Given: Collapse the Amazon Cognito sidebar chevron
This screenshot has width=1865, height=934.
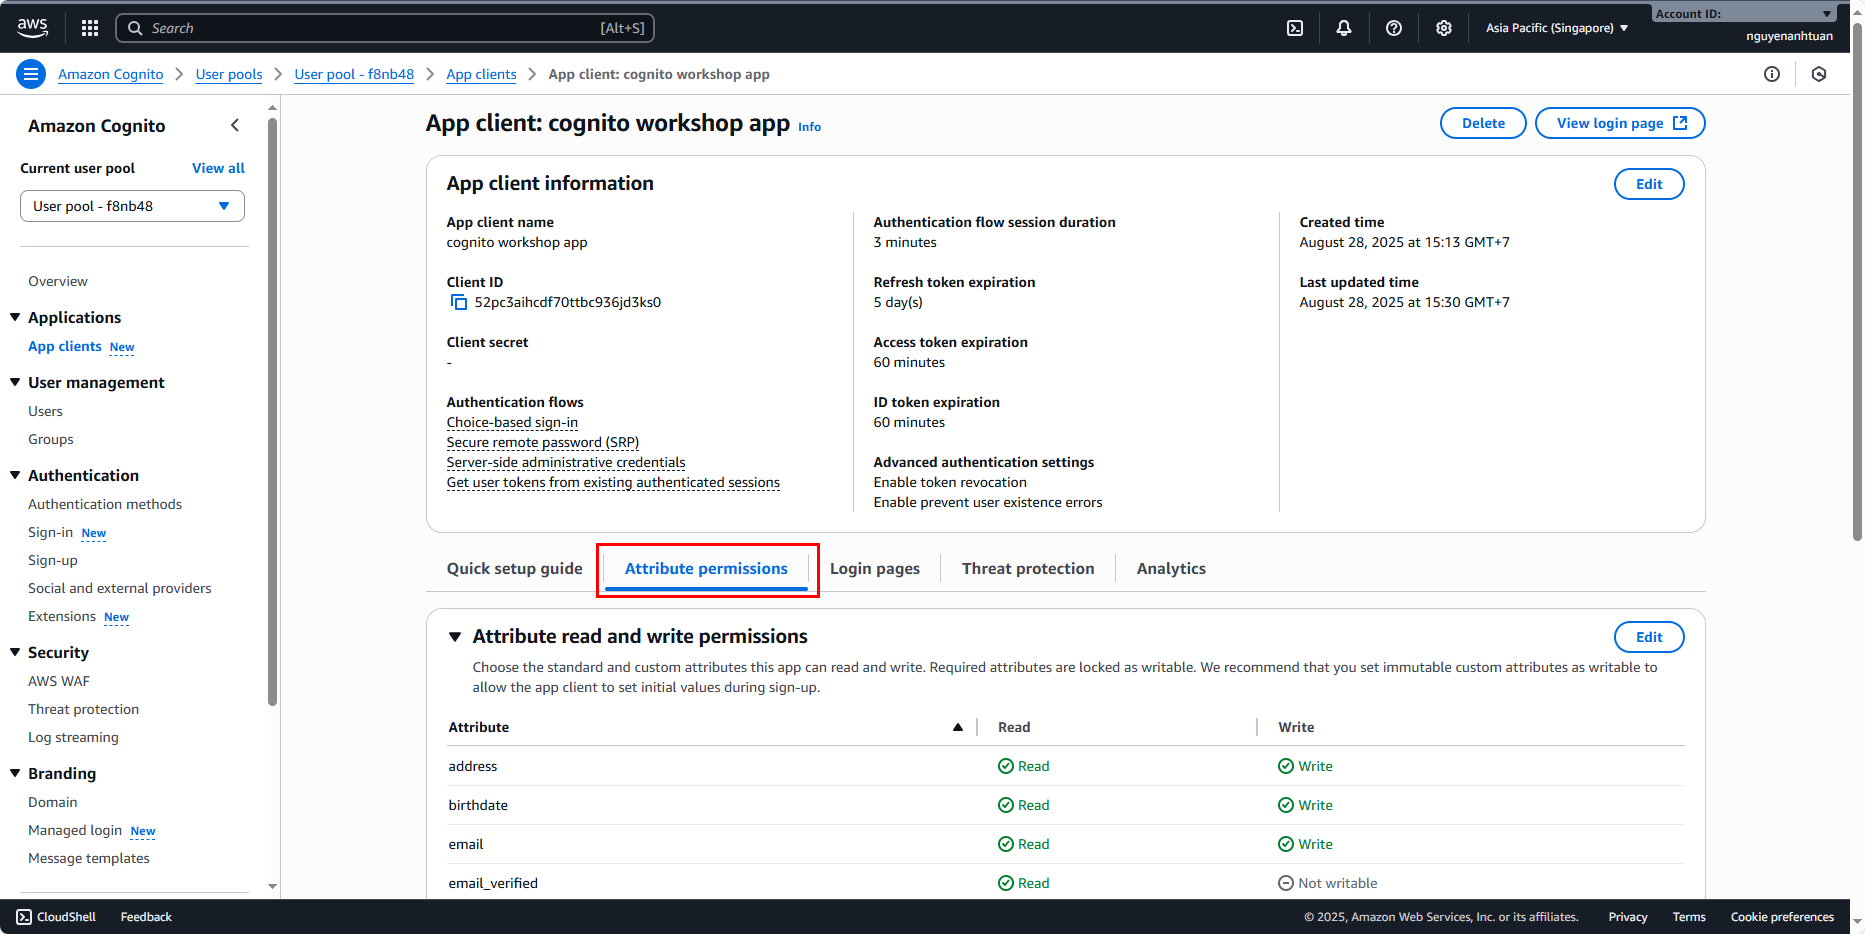Looking at the screenshot, I should tap(235, 125).
